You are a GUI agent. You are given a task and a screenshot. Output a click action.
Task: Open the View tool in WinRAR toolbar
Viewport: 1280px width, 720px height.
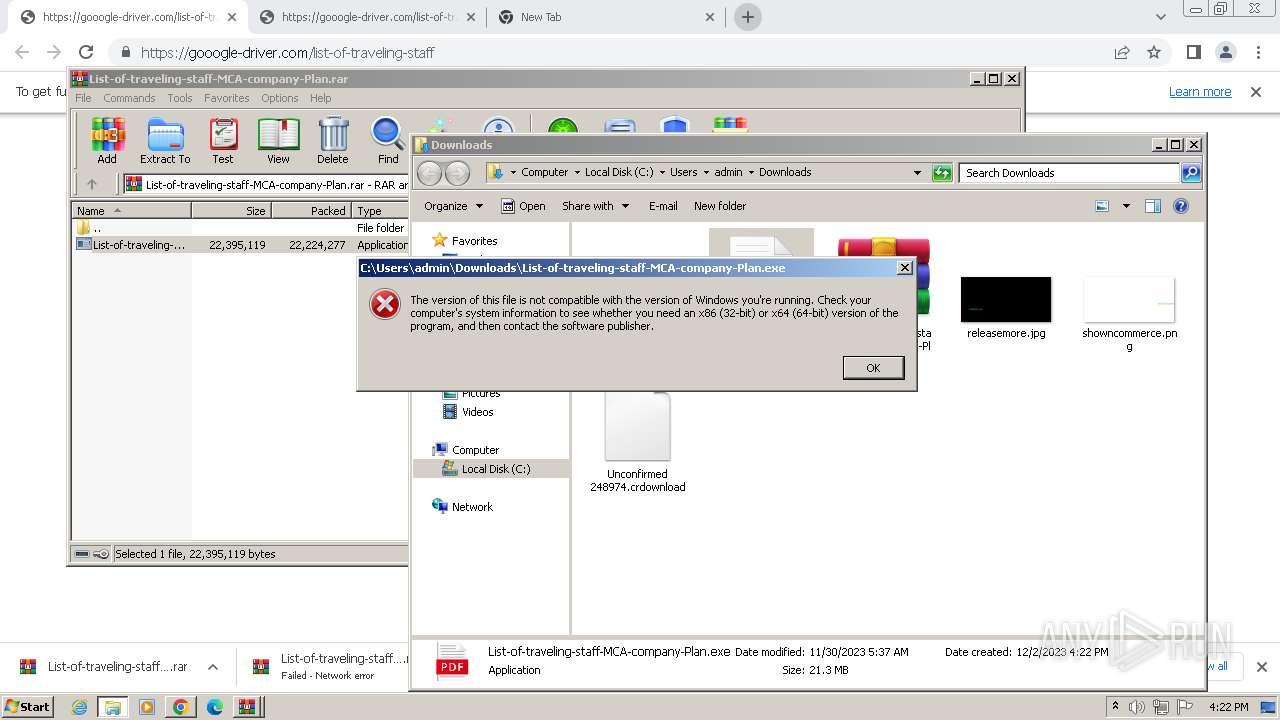coord(278,140)
